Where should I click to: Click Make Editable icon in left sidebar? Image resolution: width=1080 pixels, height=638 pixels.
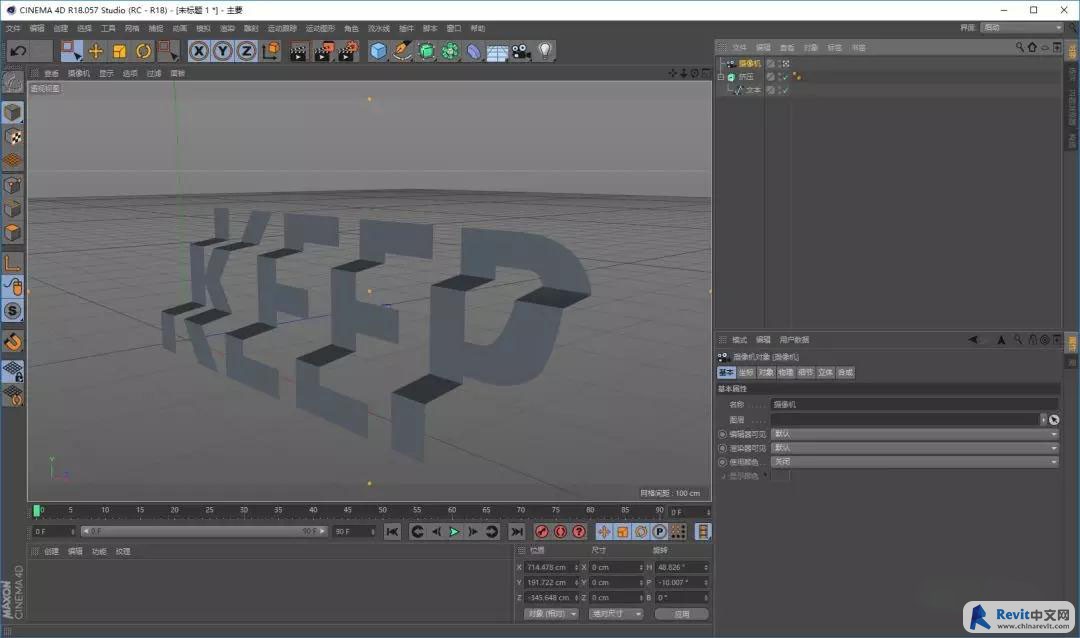click(x=12, y=83)
